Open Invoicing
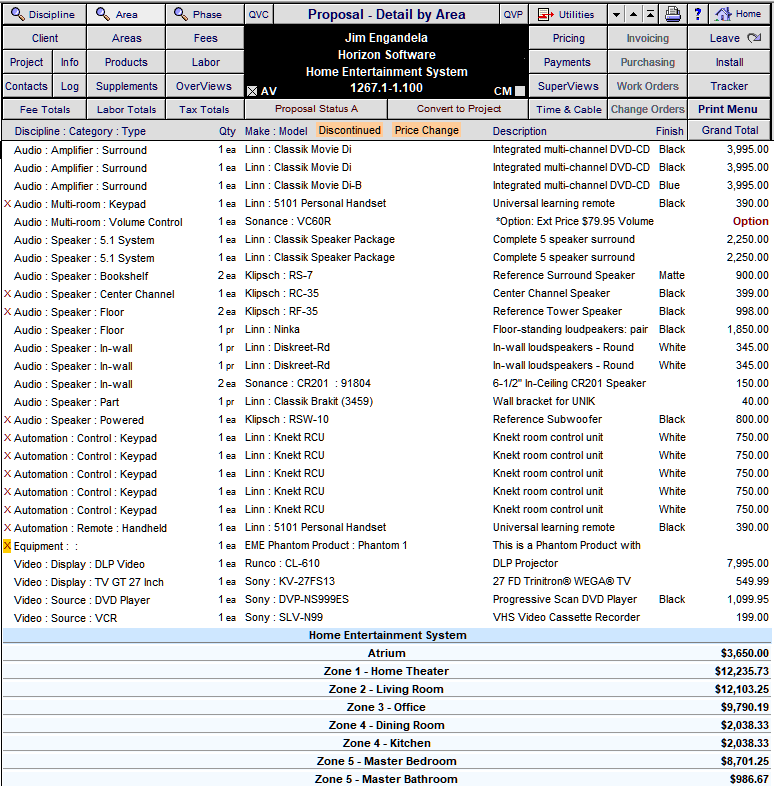The image size is (774, 786). (x=648, y=38)
